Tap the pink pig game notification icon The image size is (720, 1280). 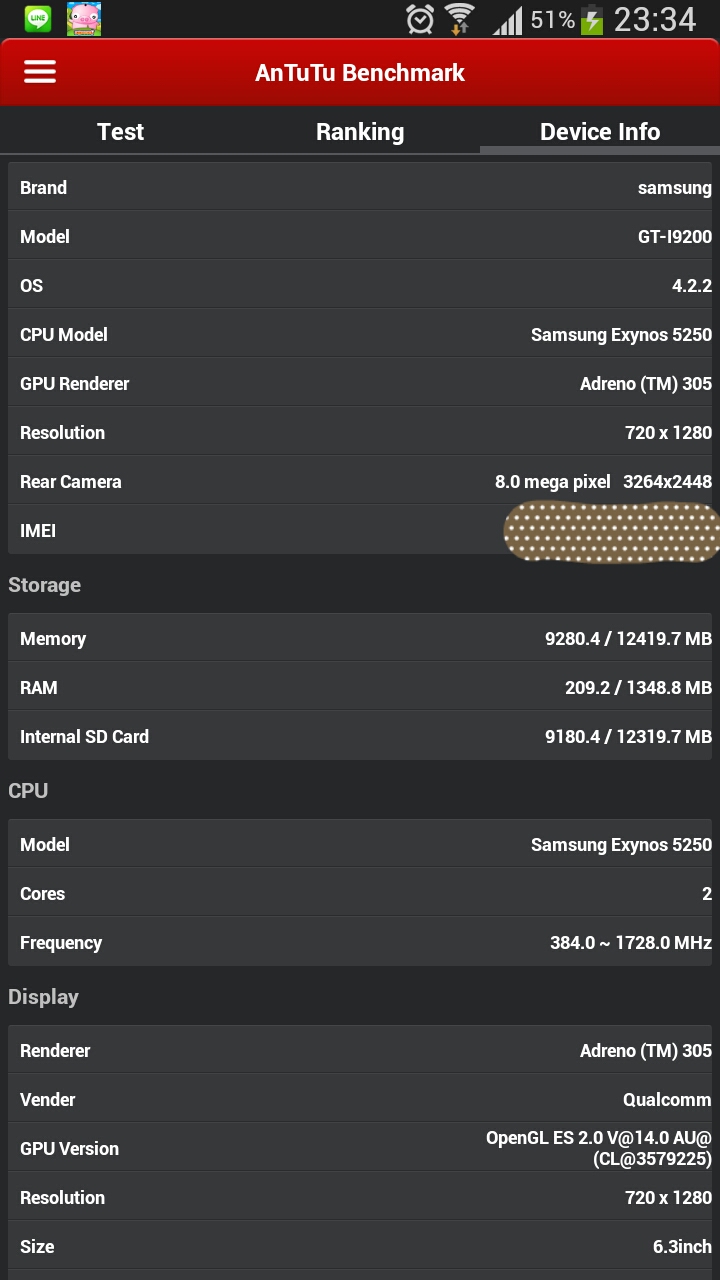84,19
